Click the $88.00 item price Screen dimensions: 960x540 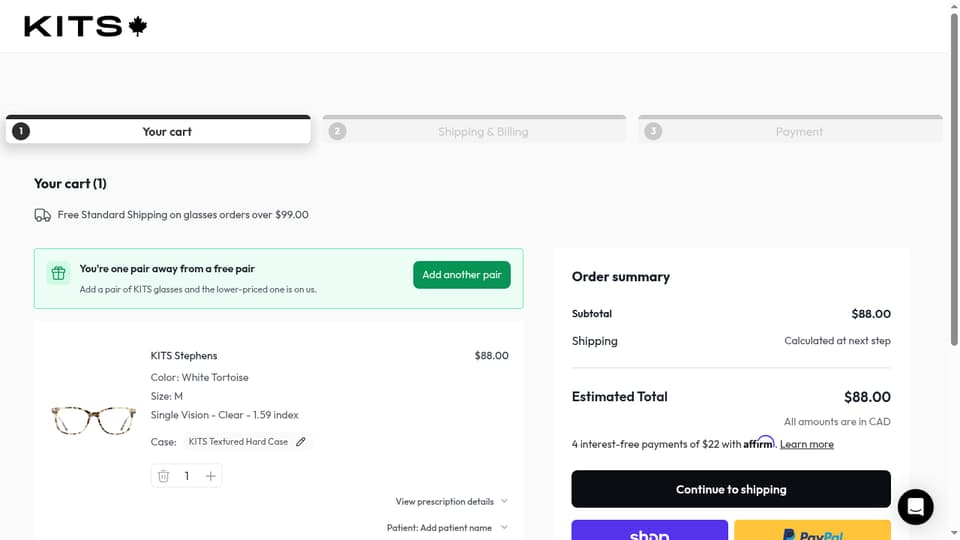coord(492,356)
